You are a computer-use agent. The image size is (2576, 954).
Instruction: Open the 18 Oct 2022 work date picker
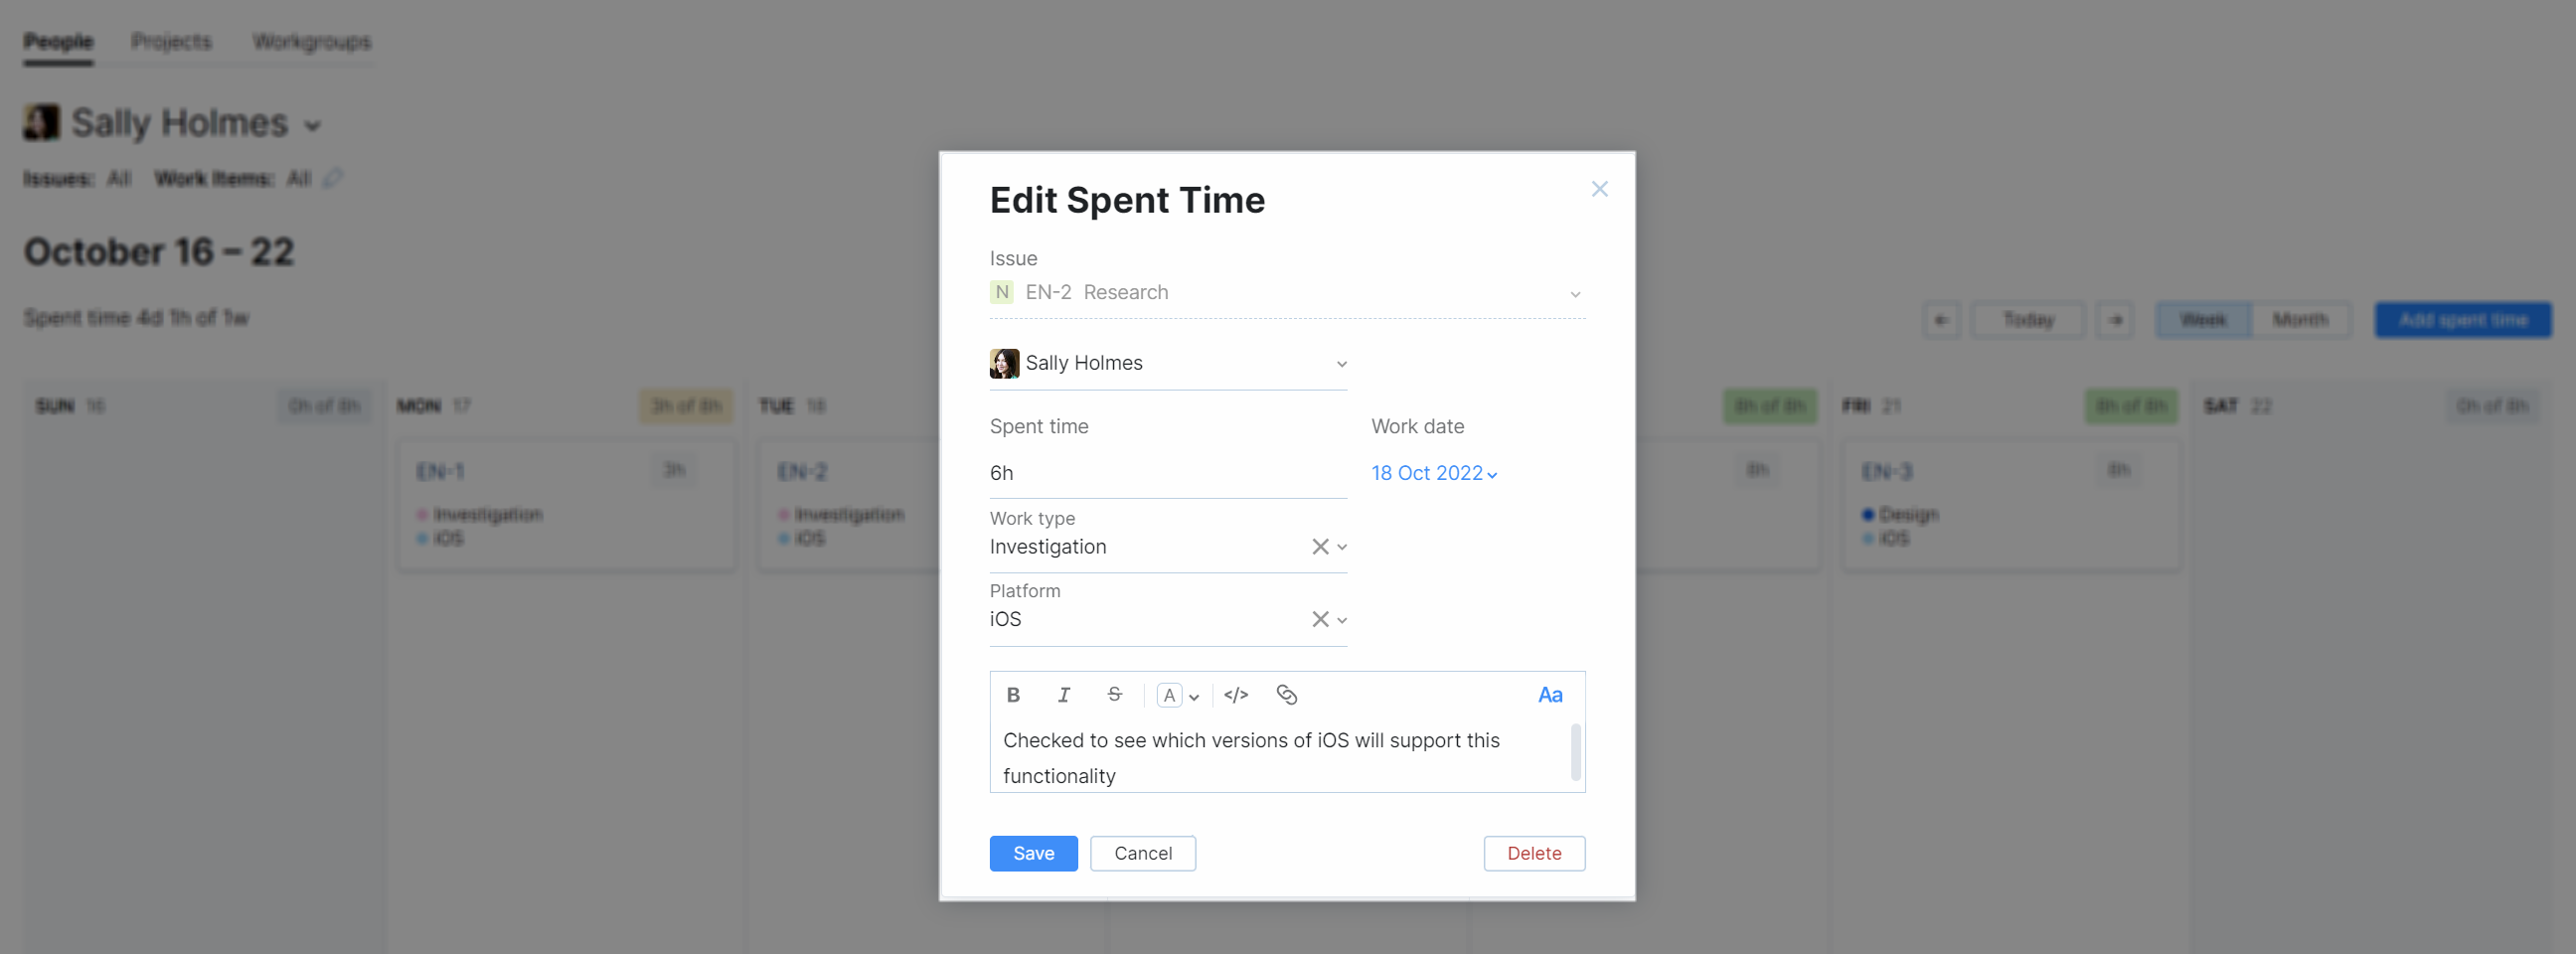1433,473
